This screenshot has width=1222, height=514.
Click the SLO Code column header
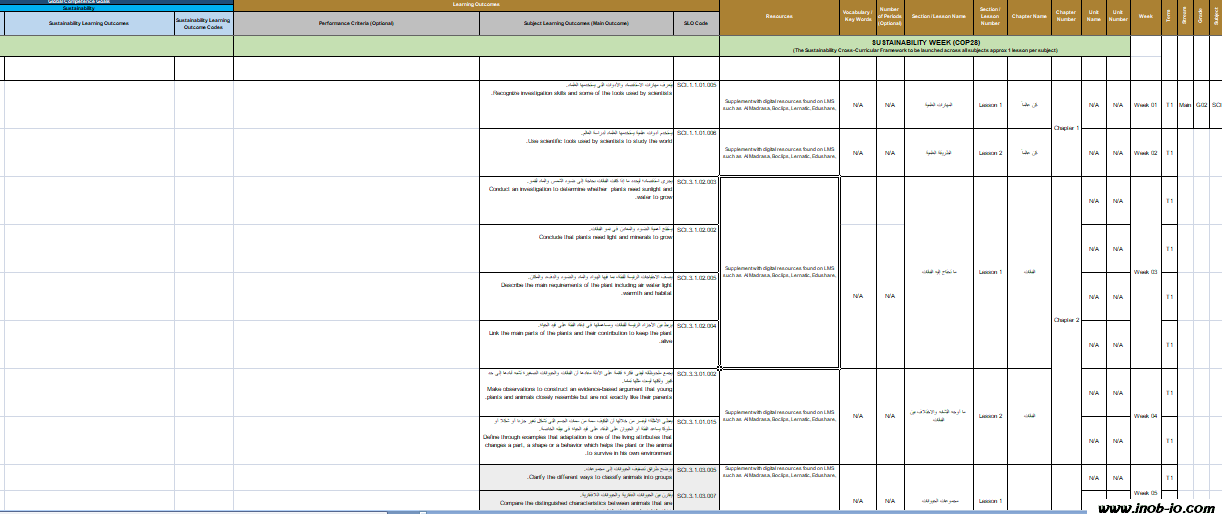(697, 21)
